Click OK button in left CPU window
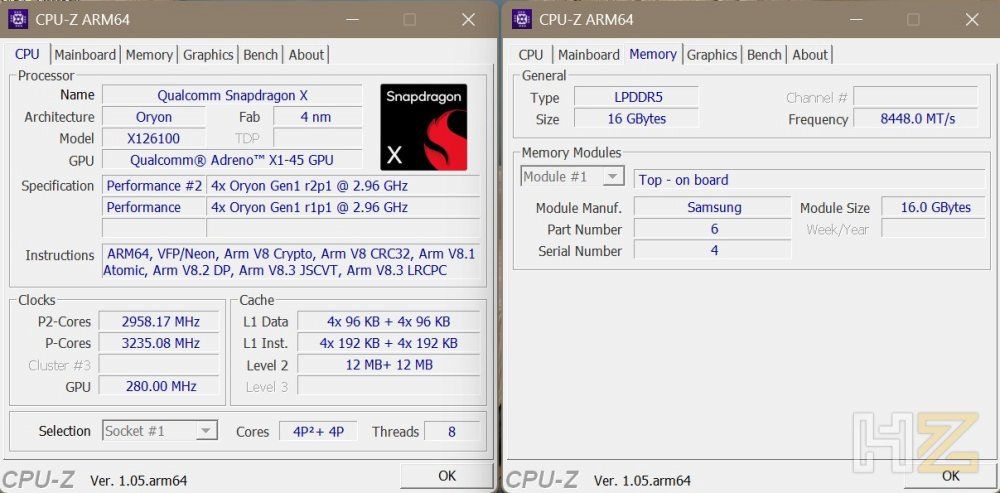The image size is (1000, 493). pyautogui.click(x=447, y=476)
